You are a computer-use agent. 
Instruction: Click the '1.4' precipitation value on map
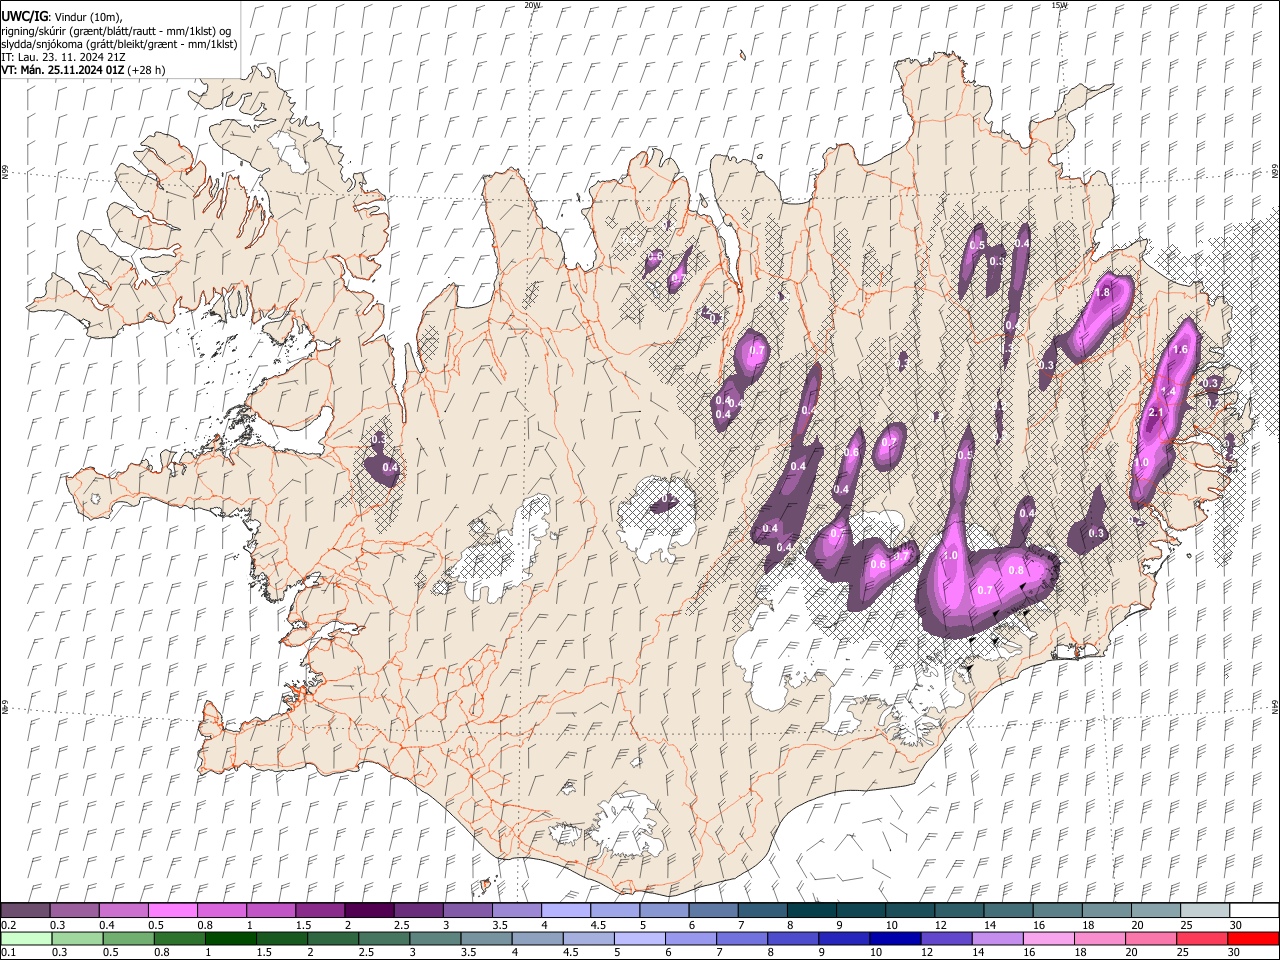1168,392
